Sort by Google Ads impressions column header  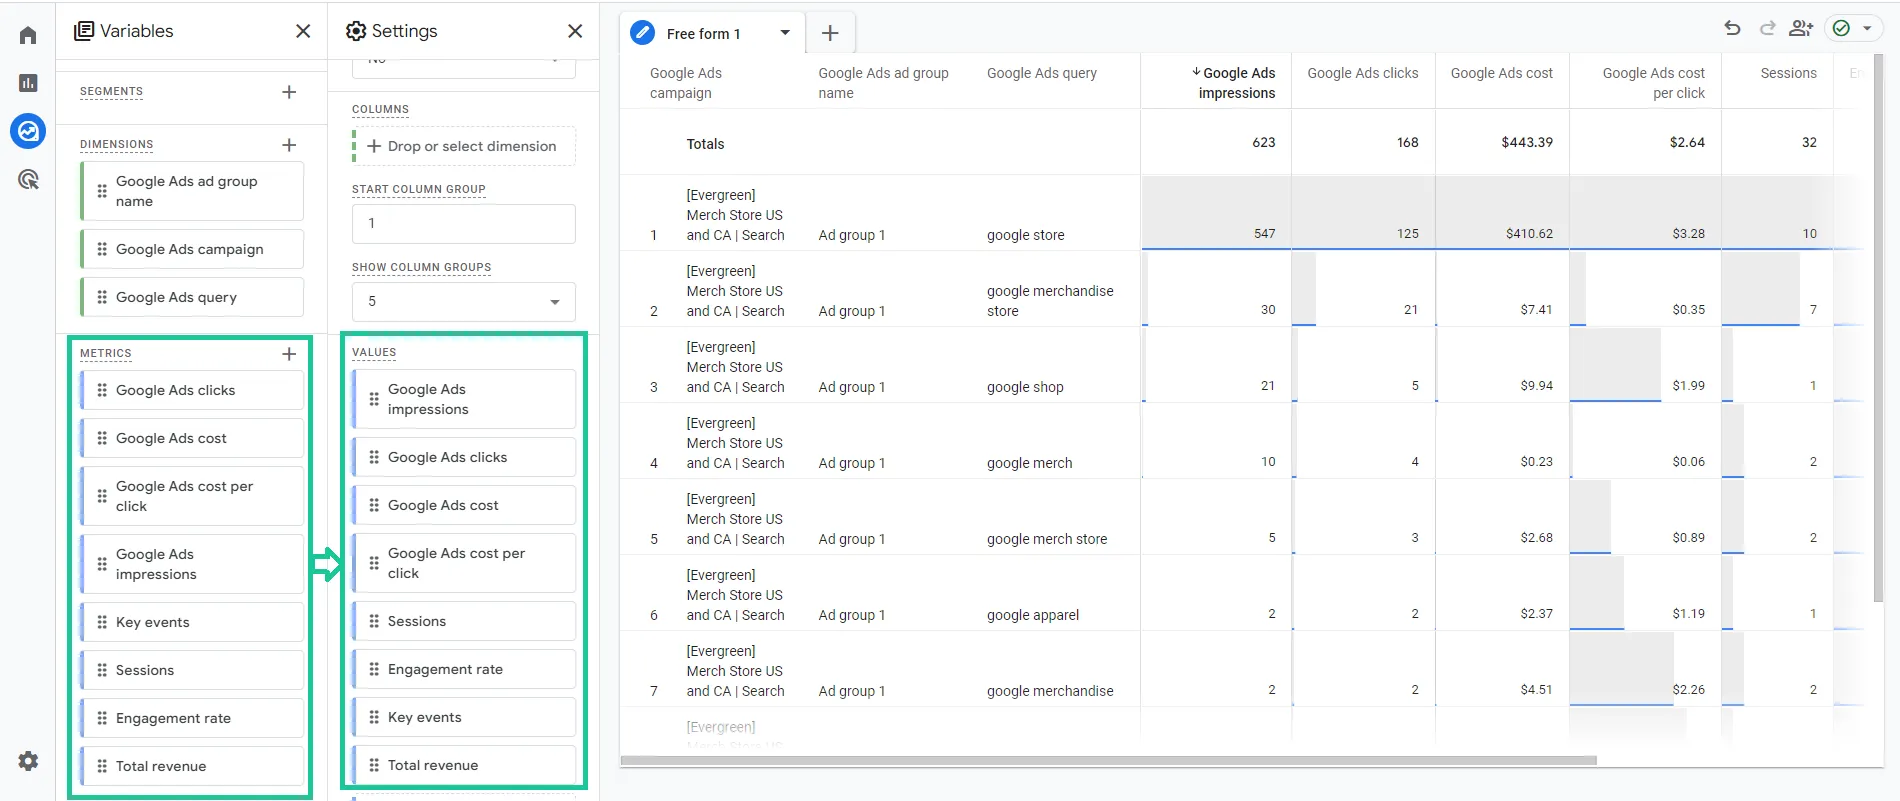point(1234,83)
